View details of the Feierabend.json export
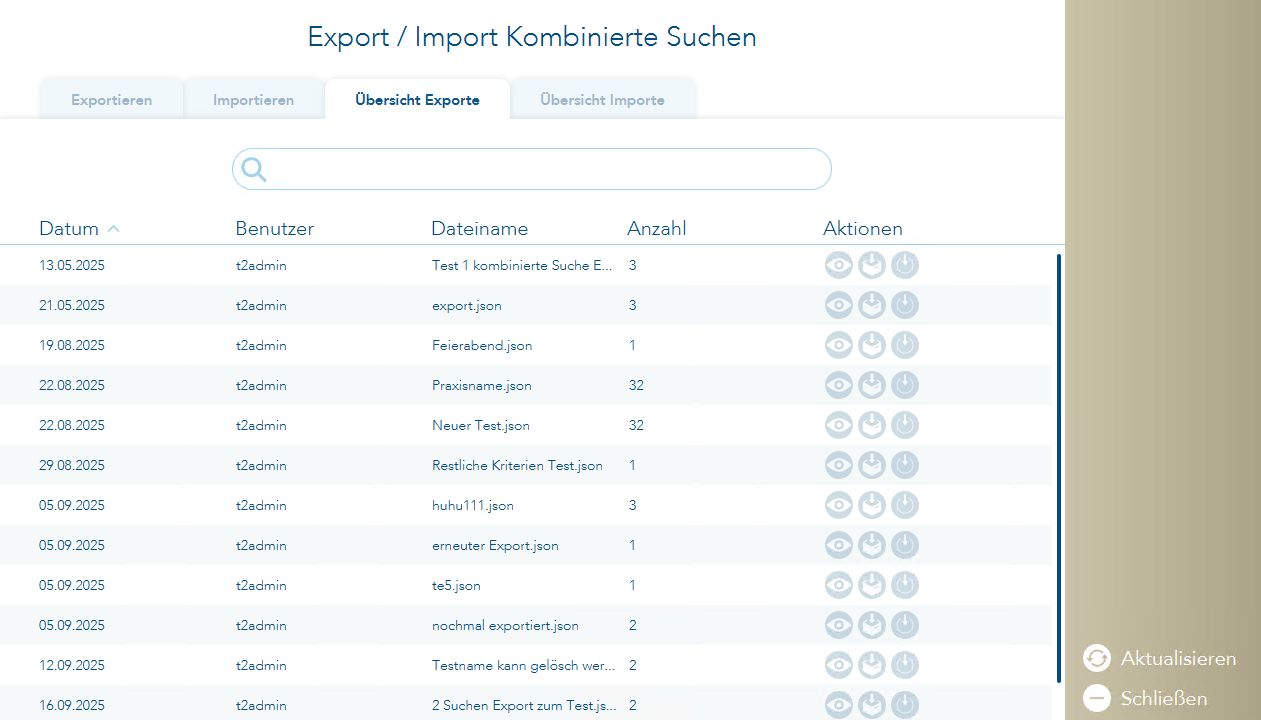Viewport: 1261px width, 720px height. (x=838, y=345)
